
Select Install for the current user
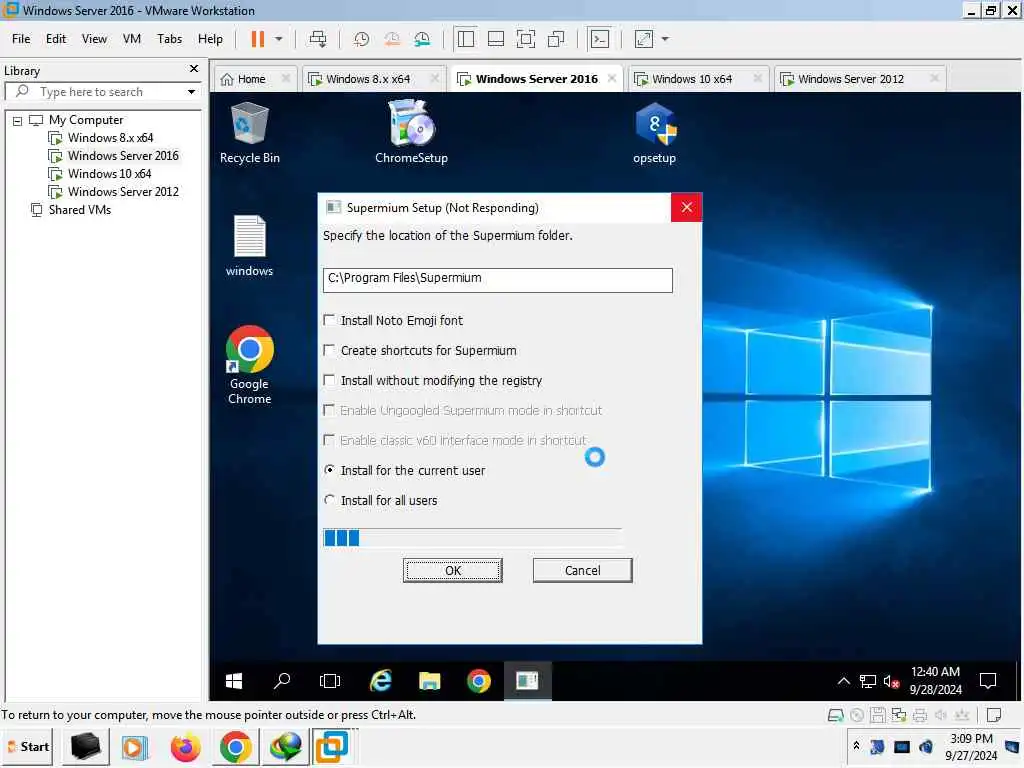330,470
